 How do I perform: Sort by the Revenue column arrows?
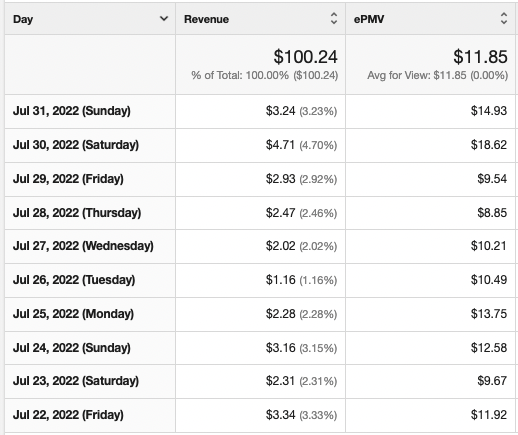[334, 18]
